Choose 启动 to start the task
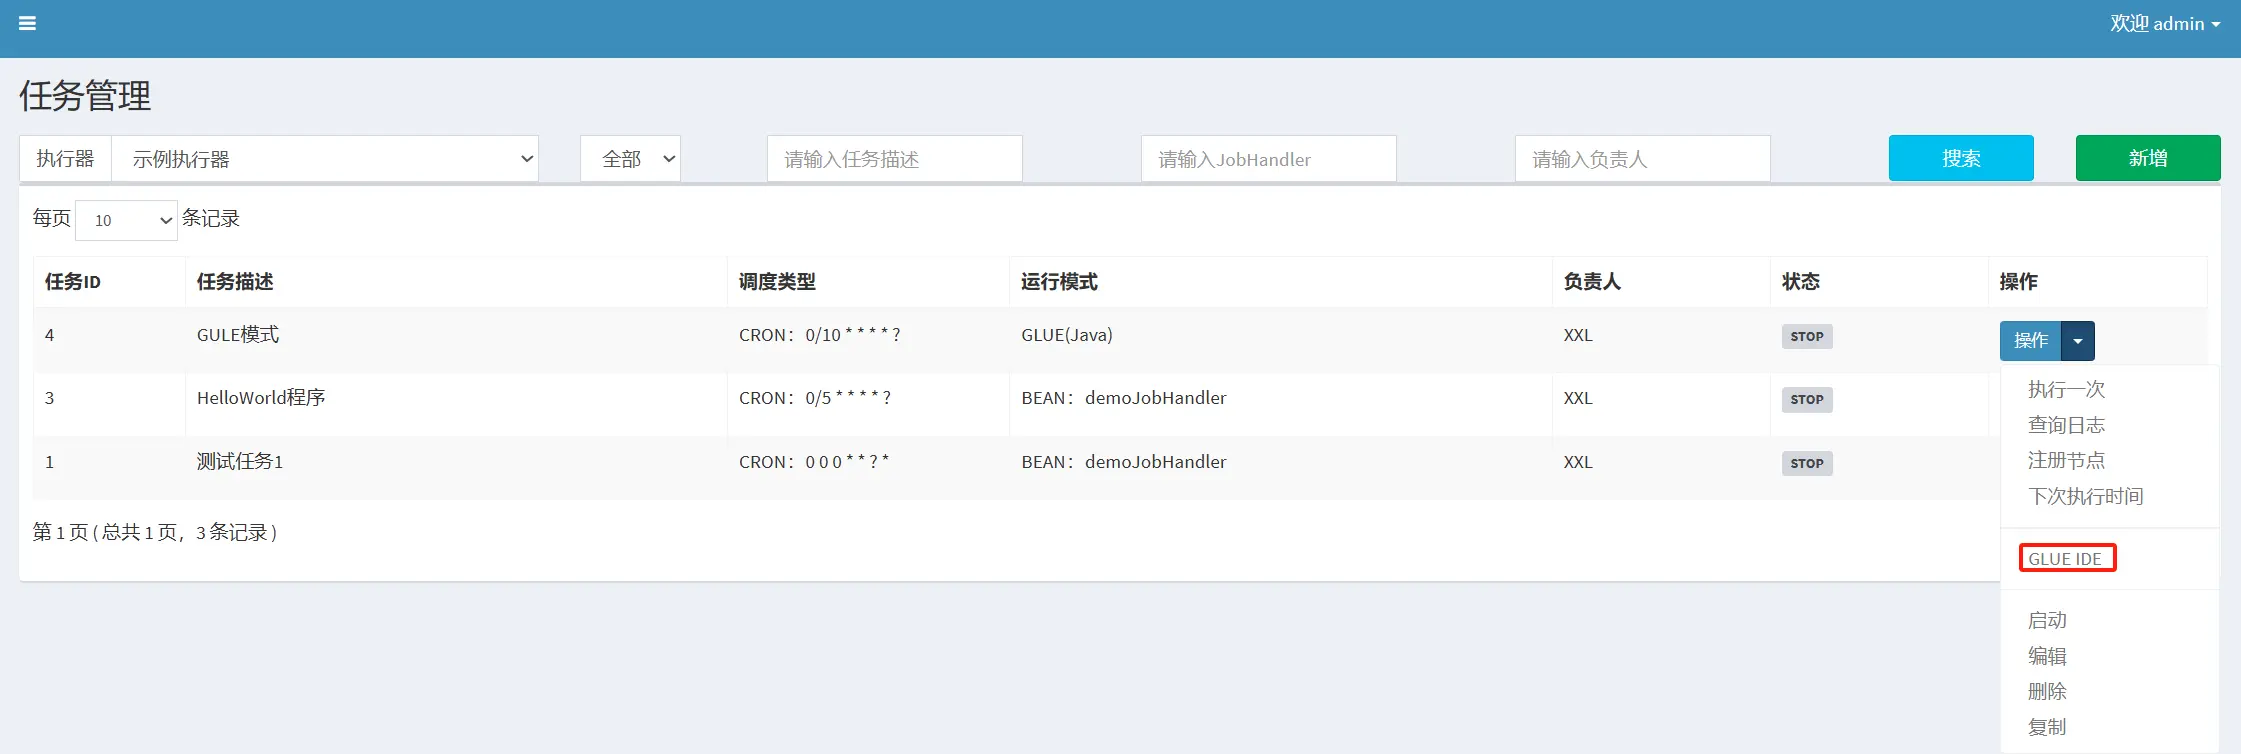 [x=2047, y=620]
